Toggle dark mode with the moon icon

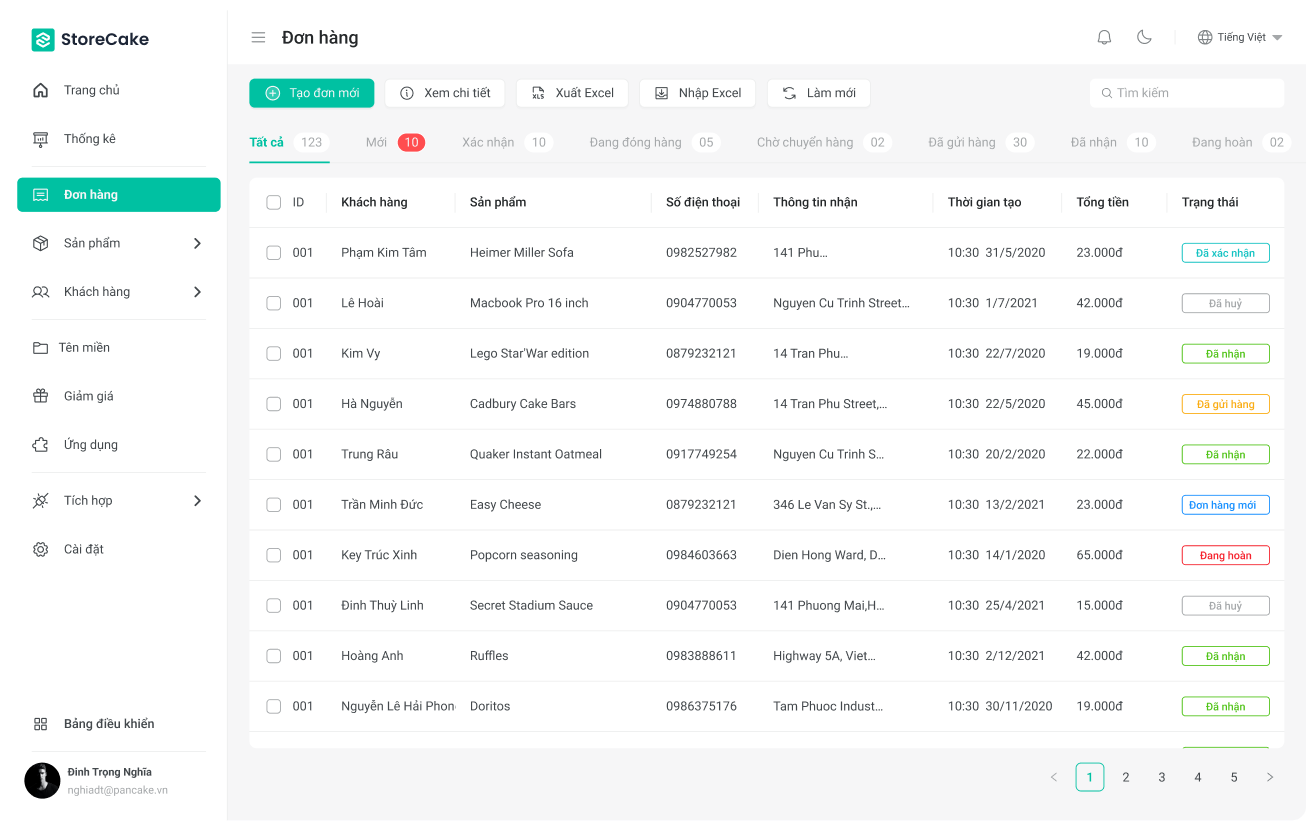point(1144,37)
